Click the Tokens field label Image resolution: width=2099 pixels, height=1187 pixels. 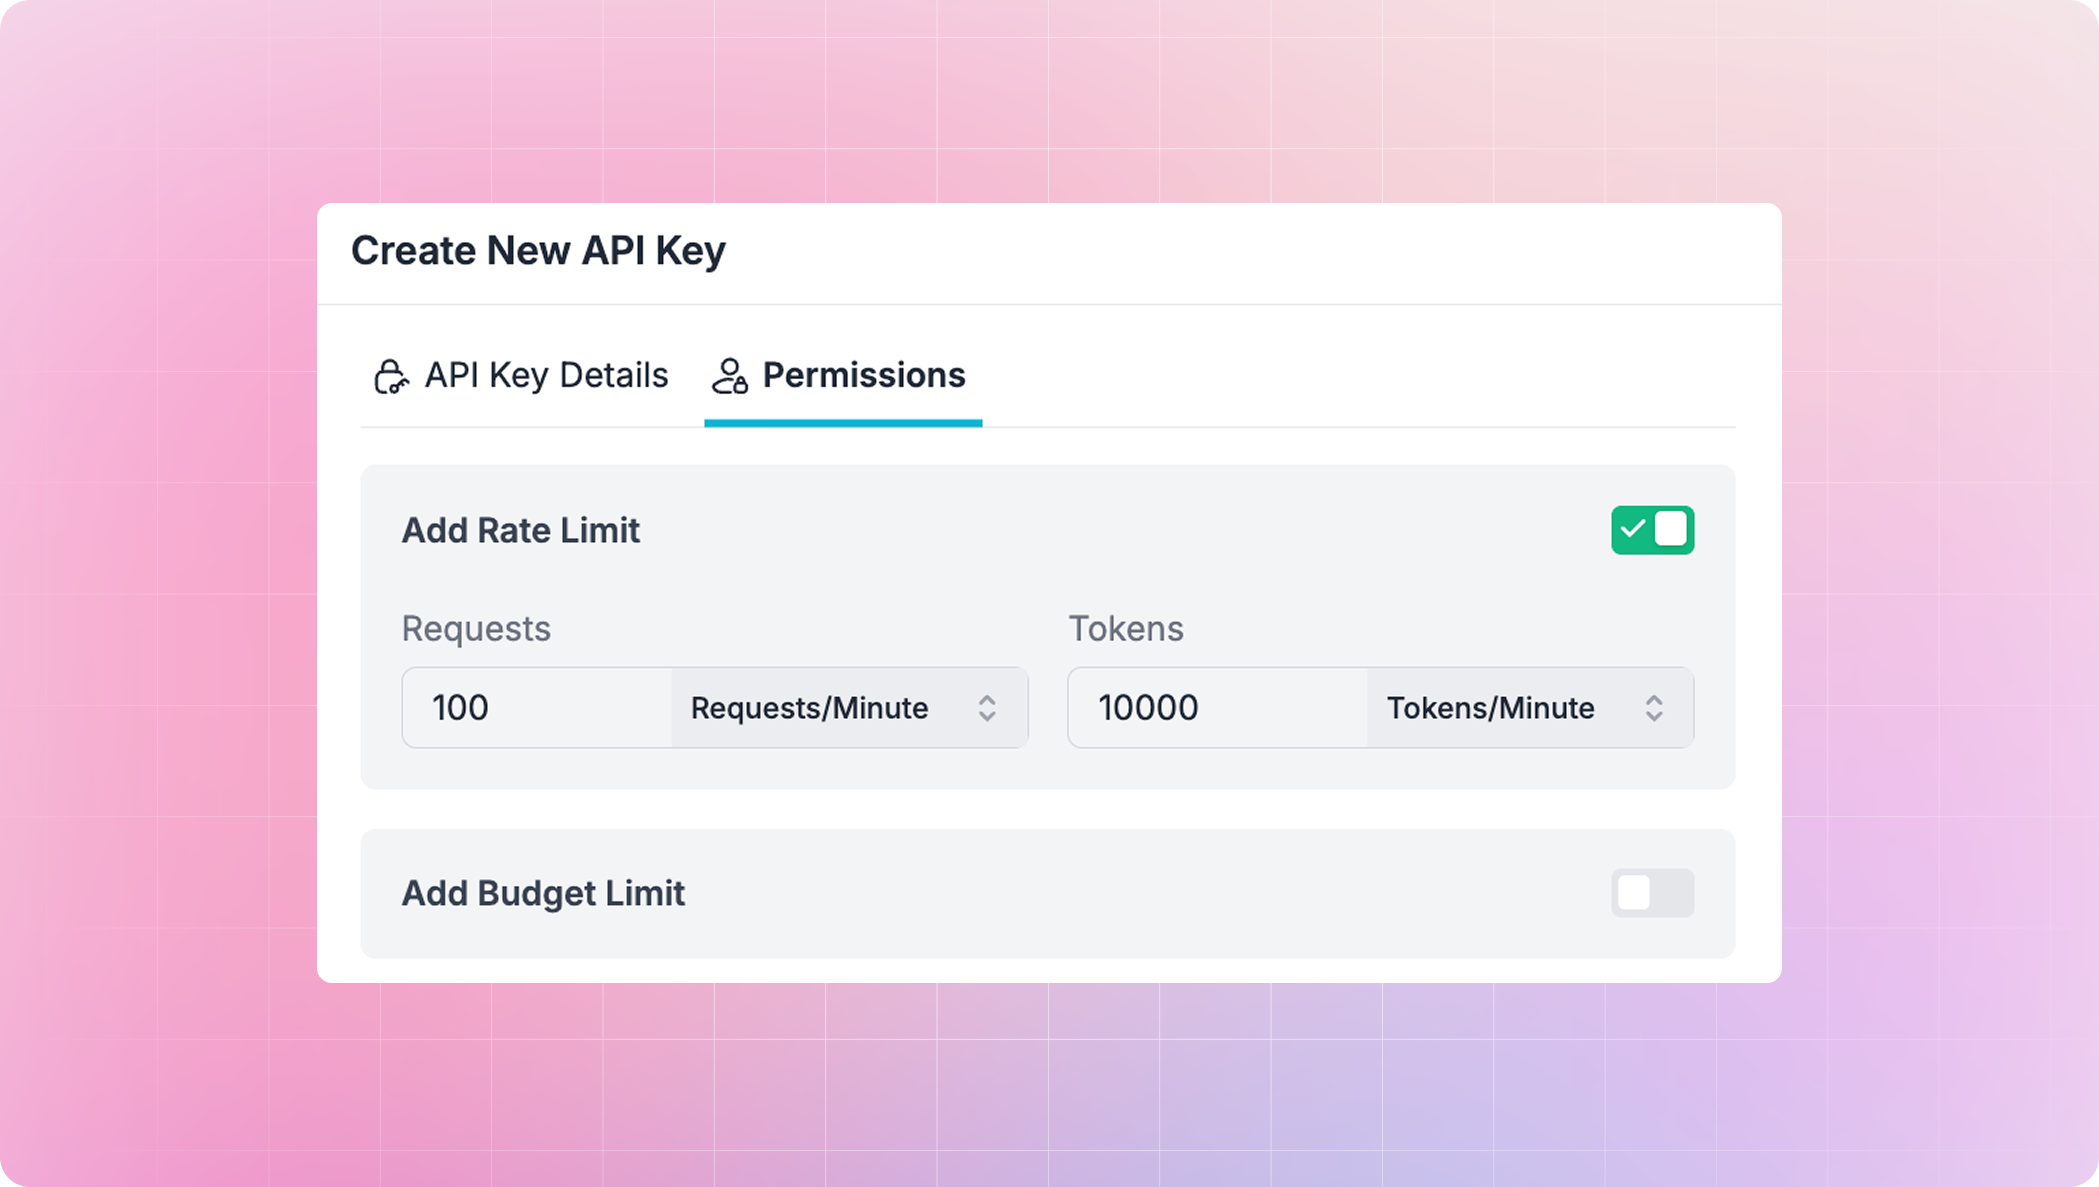pos(1126,629)
